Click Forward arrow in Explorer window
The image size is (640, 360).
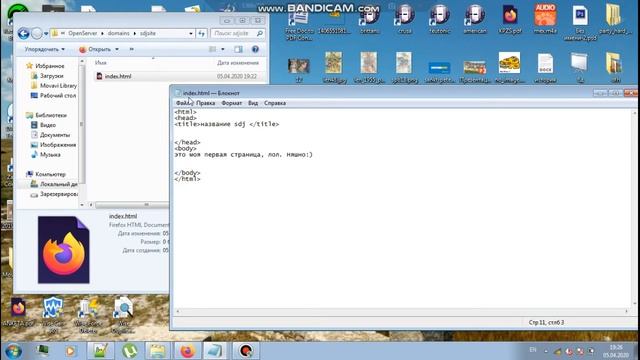(37, 33)
